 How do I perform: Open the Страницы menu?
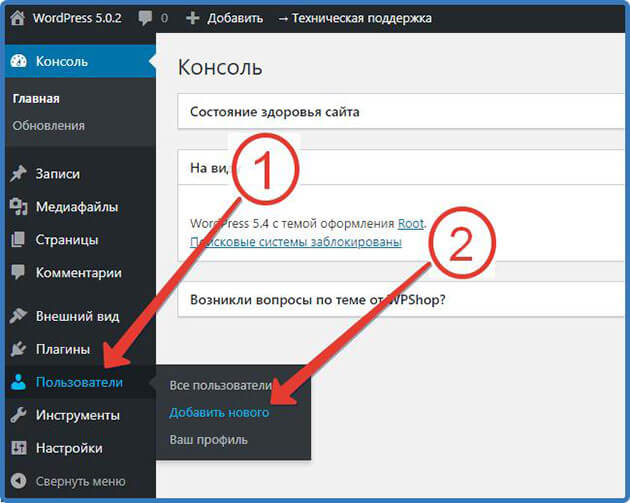tap(80, 239)
